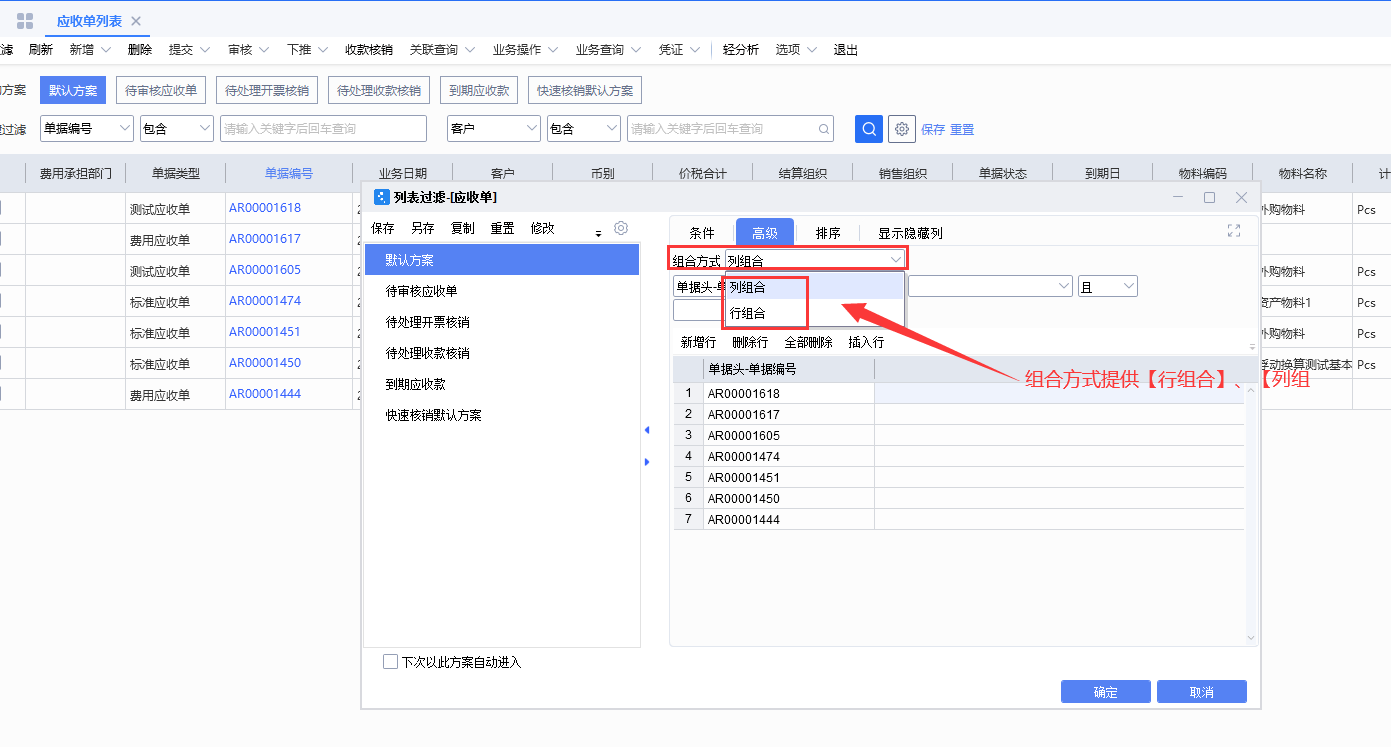The image size is (1391, 747).
Task: Click the 列表过滤 dialog title icon
Action: (x=381, y=197)
